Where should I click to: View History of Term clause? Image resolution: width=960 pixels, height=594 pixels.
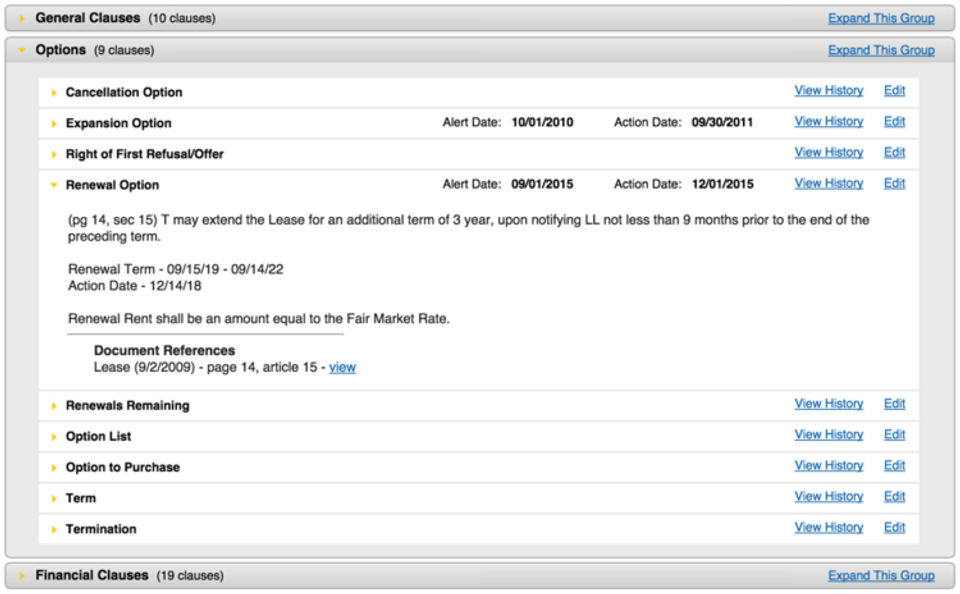(x=829, y=497)
